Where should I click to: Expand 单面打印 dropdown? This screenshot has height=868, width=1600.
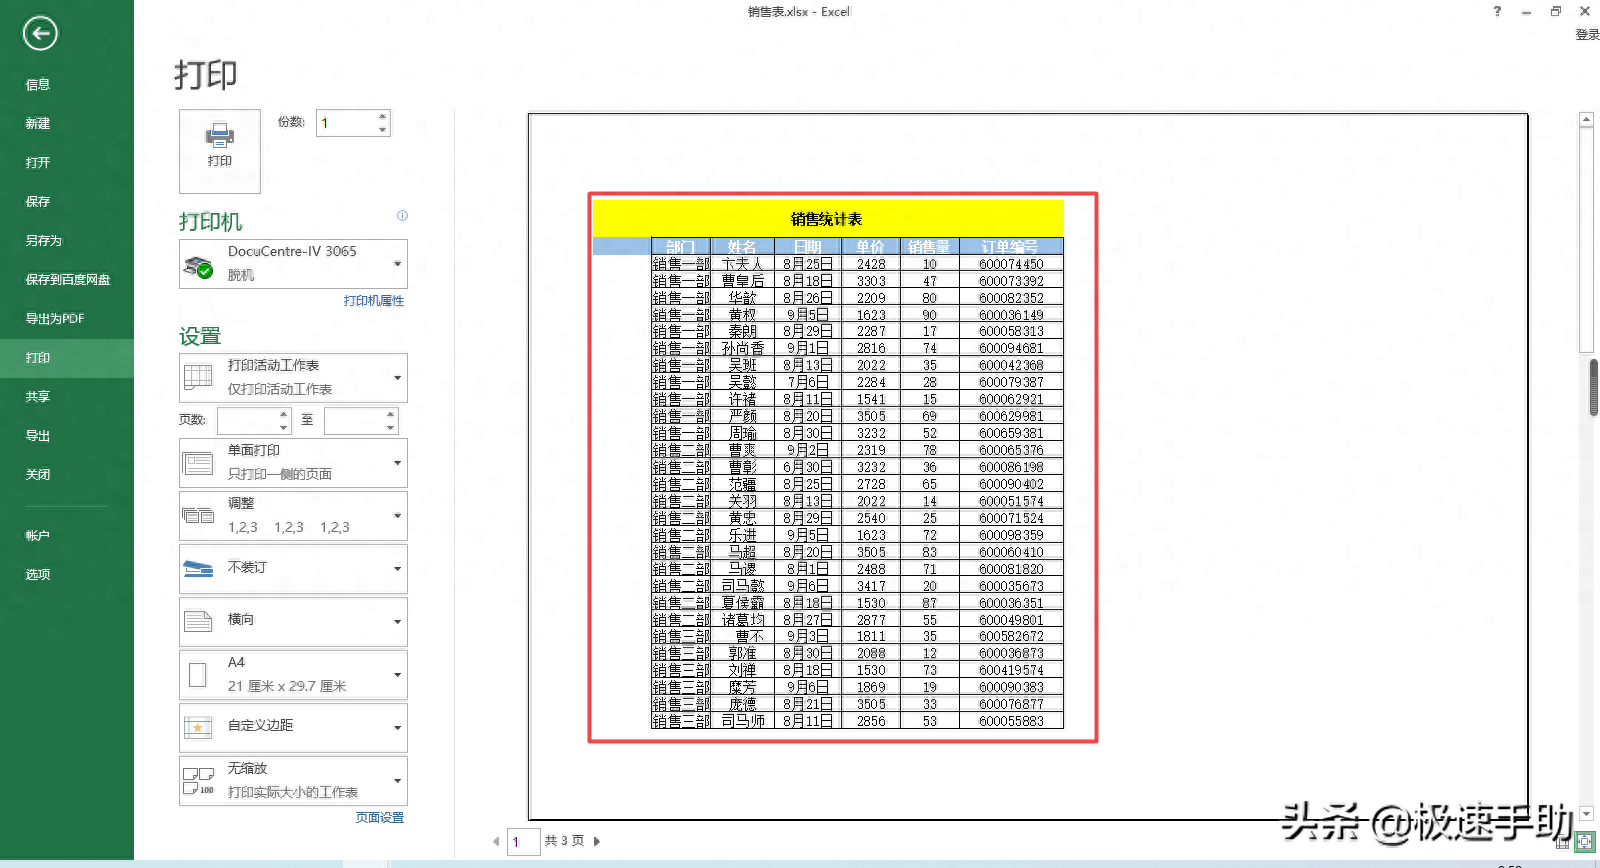(398, 463)
